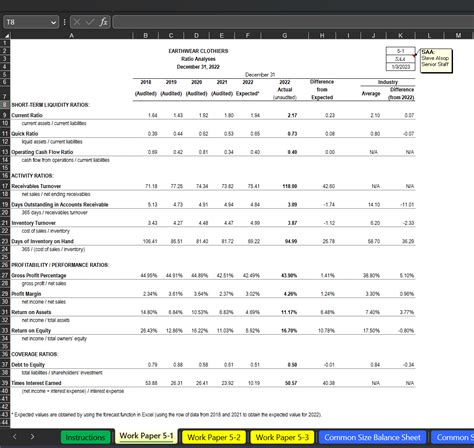The image size is (474, 448).
Task: Click the Name Box showing T8
Action: click(31, 22)
